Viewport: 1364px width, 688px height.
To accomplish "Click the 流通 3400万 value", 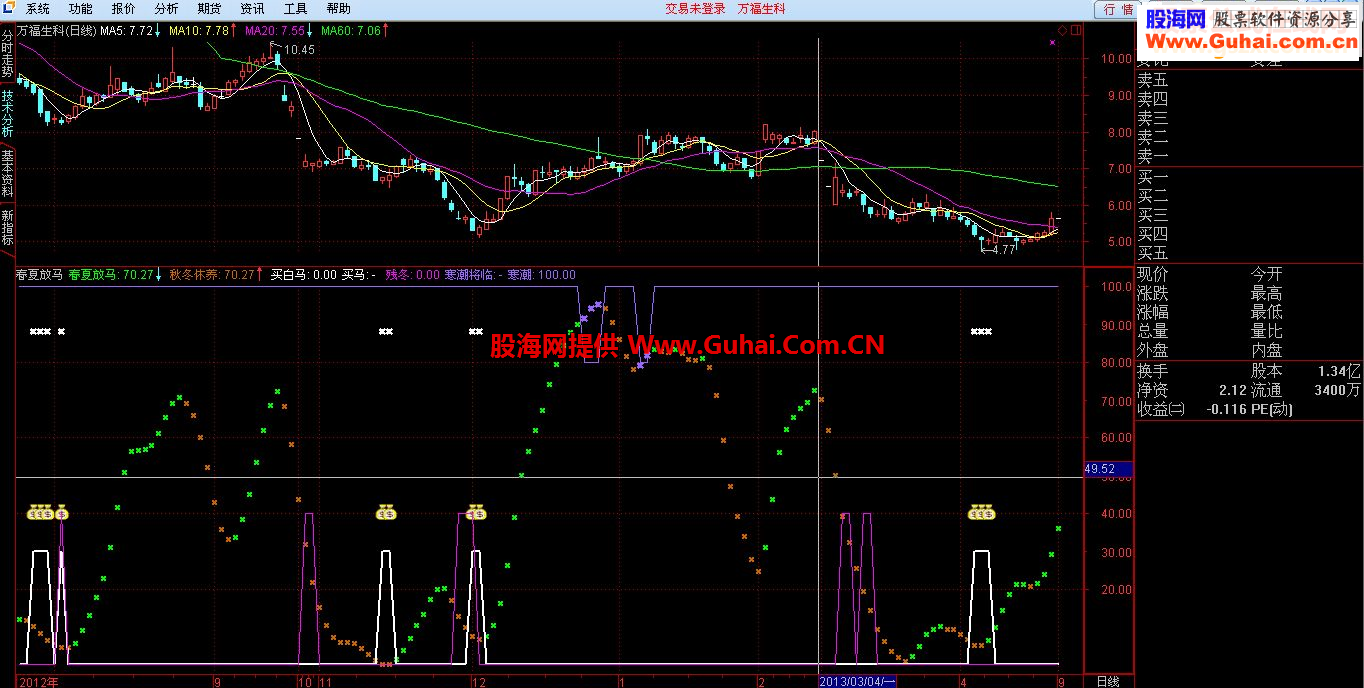I will click(x=1306, y=390).
